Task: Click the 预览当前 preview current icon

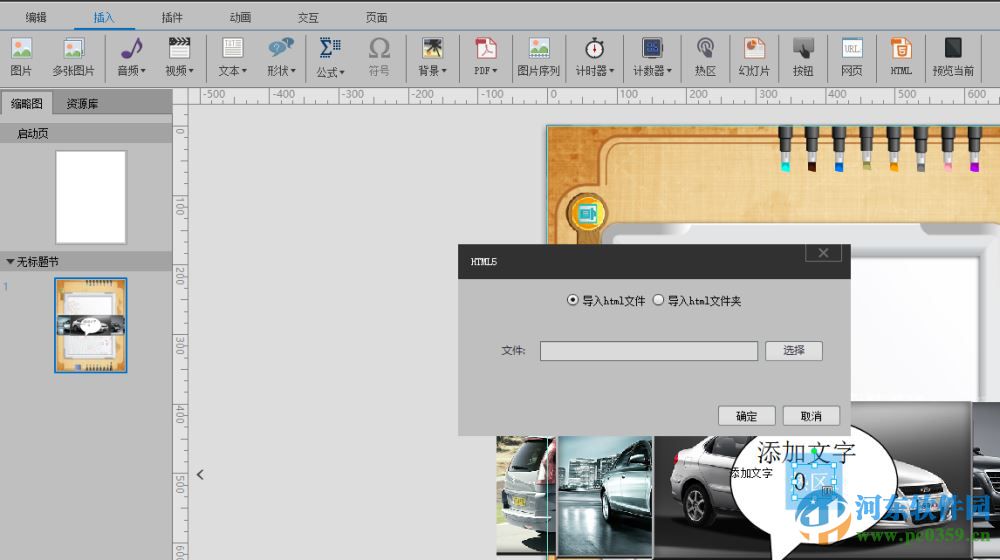Action: pos(953,56)
